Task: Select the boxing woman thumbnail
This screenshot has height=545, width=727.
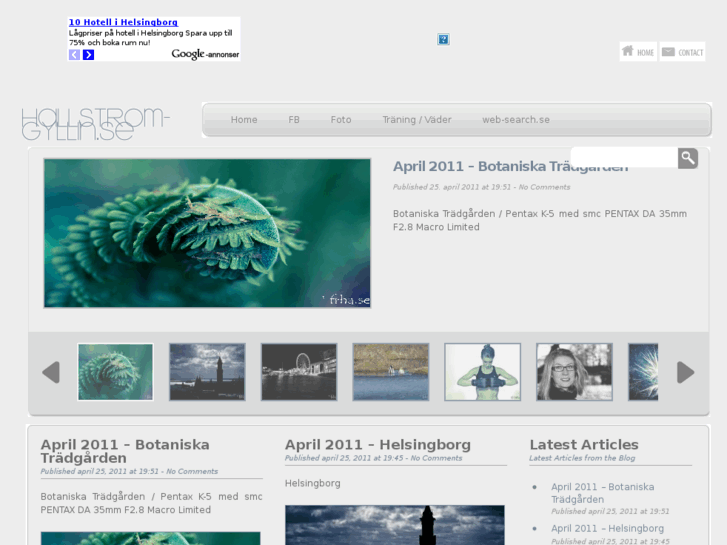Action: tap(483, 372)
